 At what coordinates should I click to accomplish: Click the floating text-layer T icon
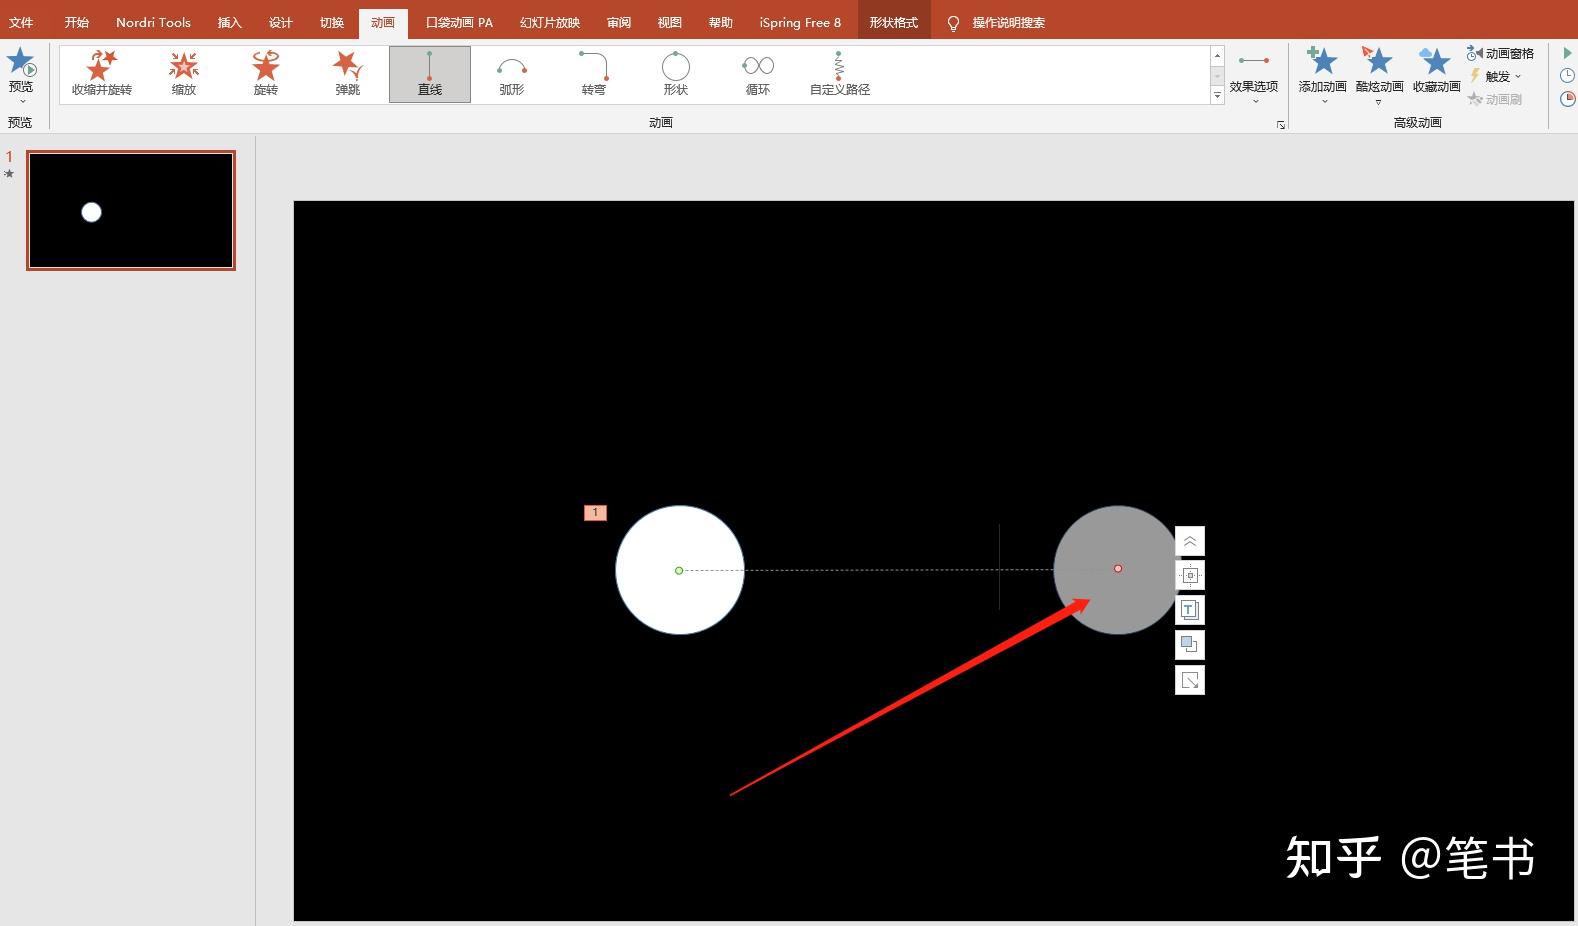(1190, 610)
